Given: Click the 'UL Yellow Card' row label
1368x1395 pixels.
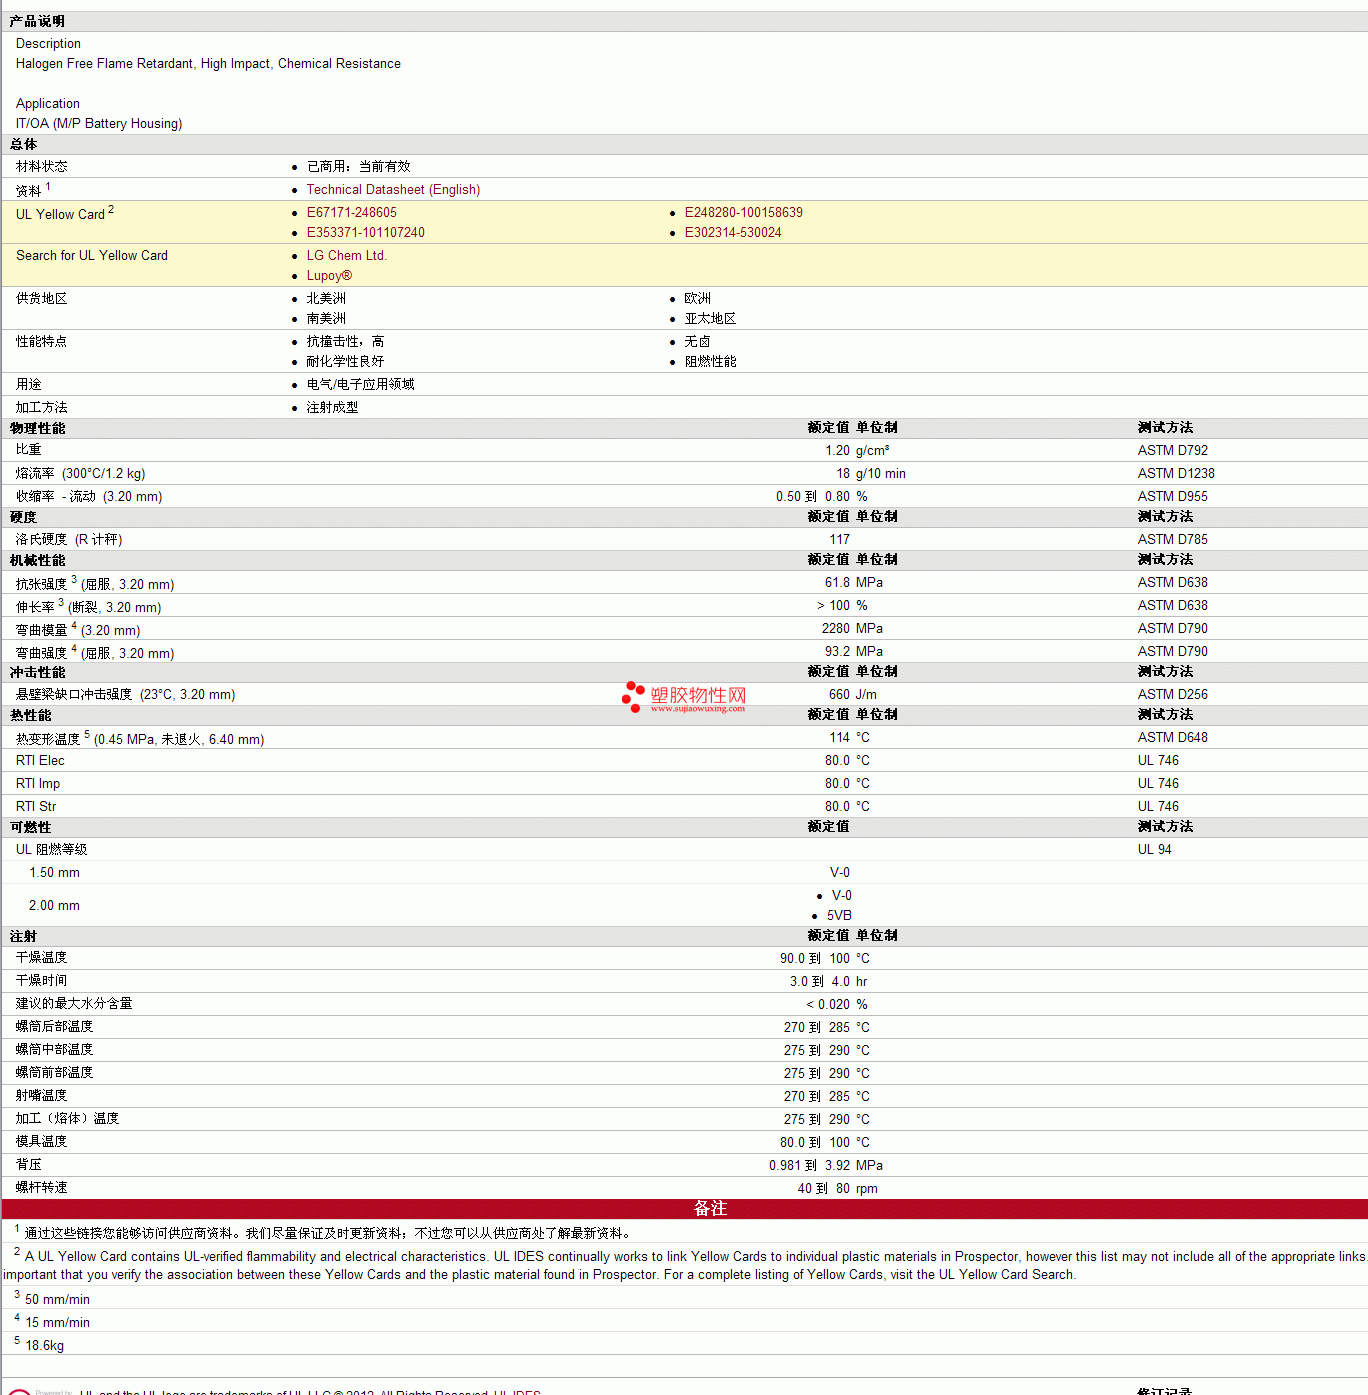Looking at the screenshot, I should (x=61, y=214).
